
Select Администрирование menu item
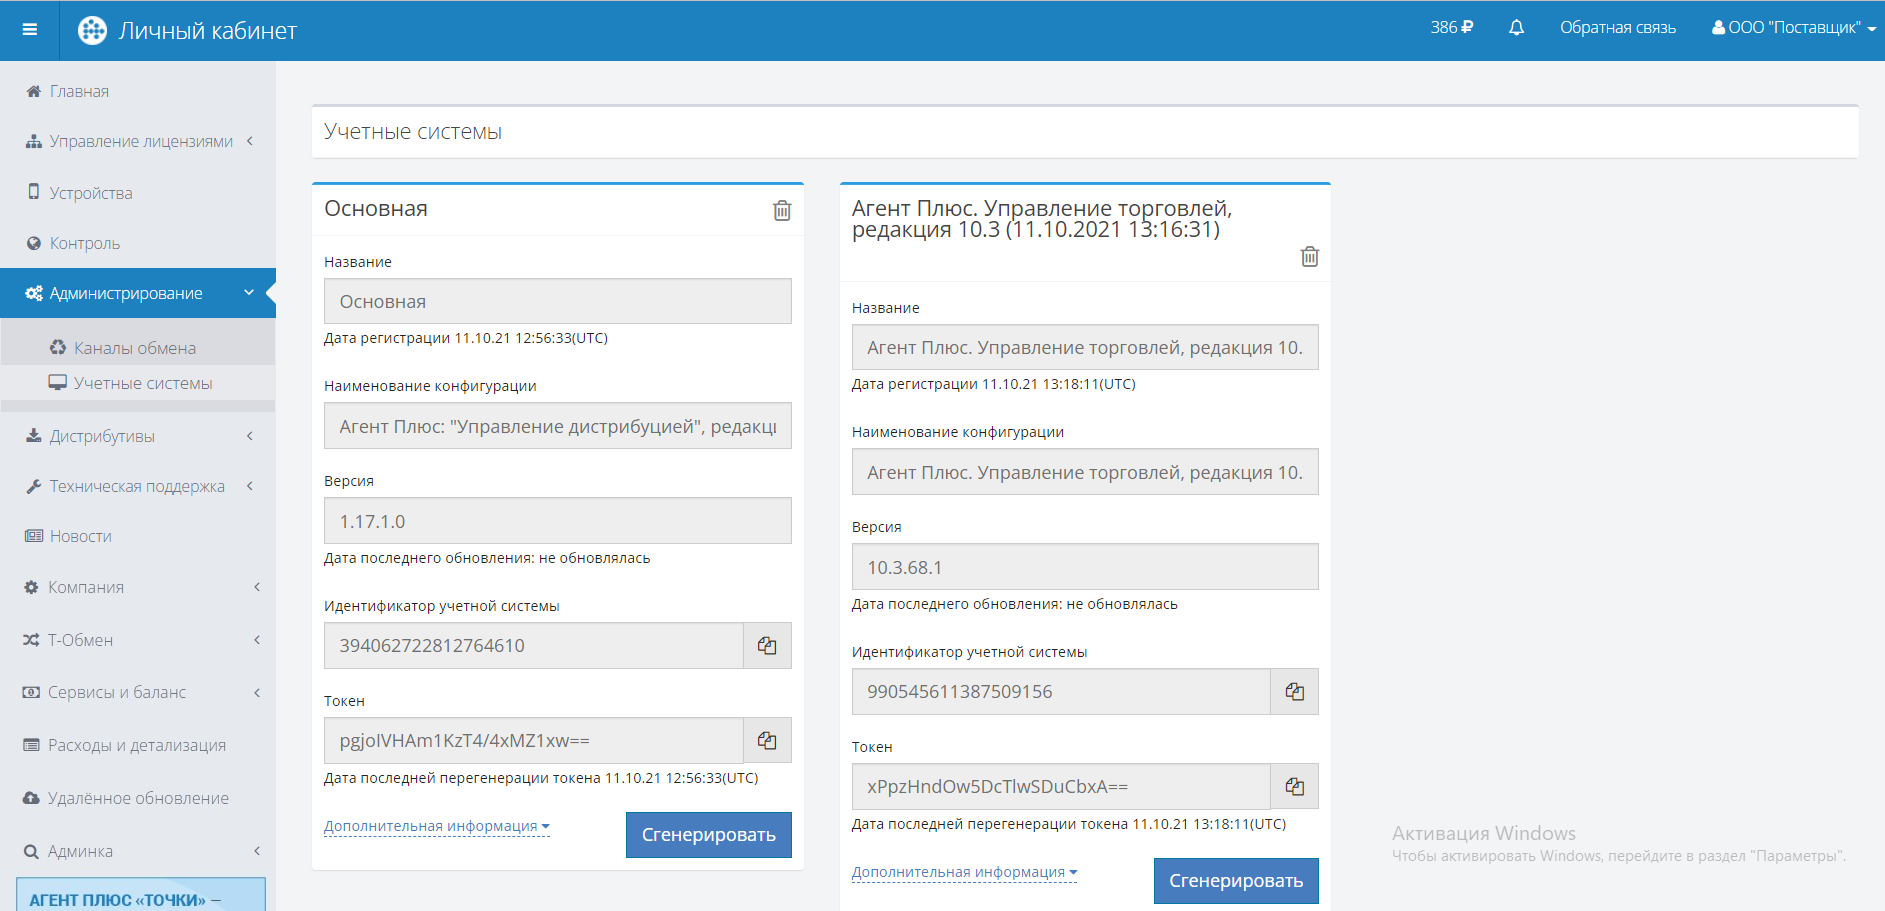[x=138, y=293]
